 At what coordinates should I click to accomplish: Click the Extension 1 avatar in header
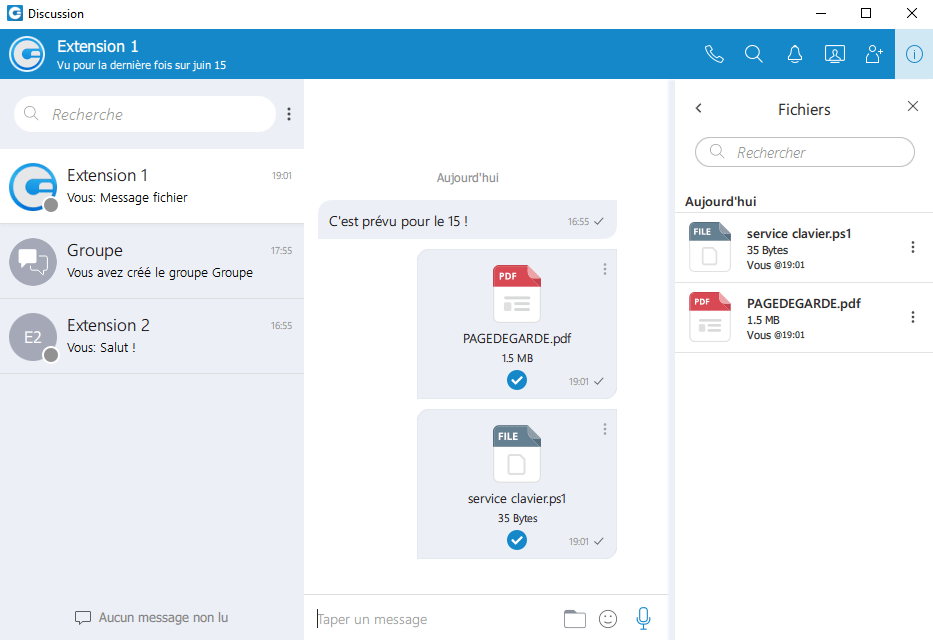pyautogui.click(x=27, y=54)
